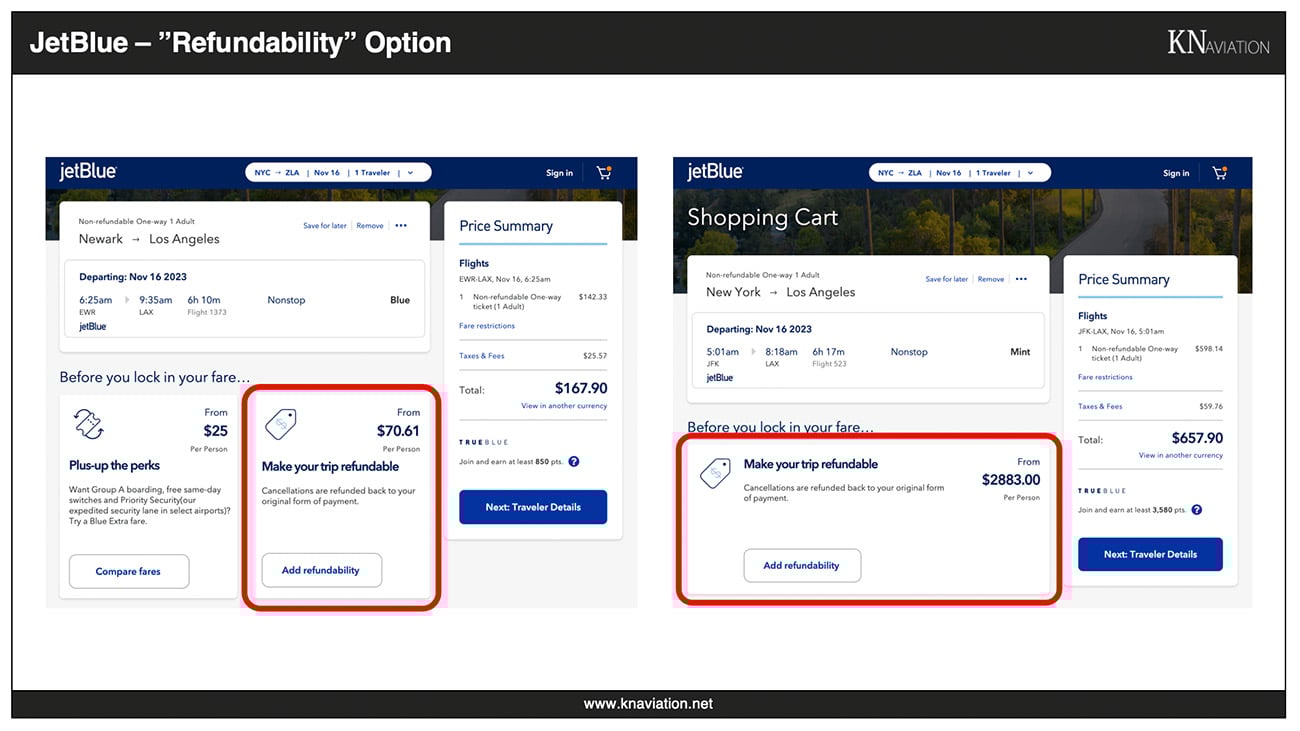The image size is (1300, 731).
Task: Click the www.knaviation.net footer text
Action: [x=648, y=704]
